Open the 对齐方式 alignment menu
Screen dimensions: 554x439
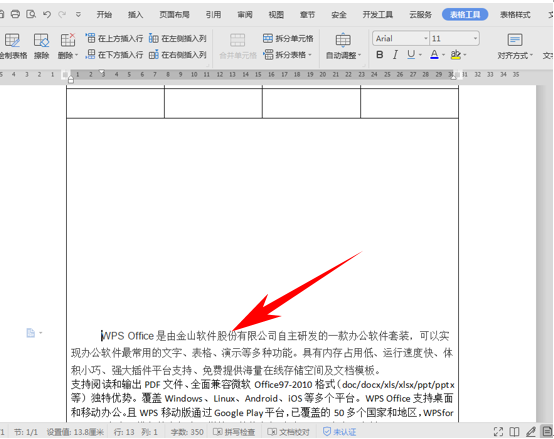(515, 46)
